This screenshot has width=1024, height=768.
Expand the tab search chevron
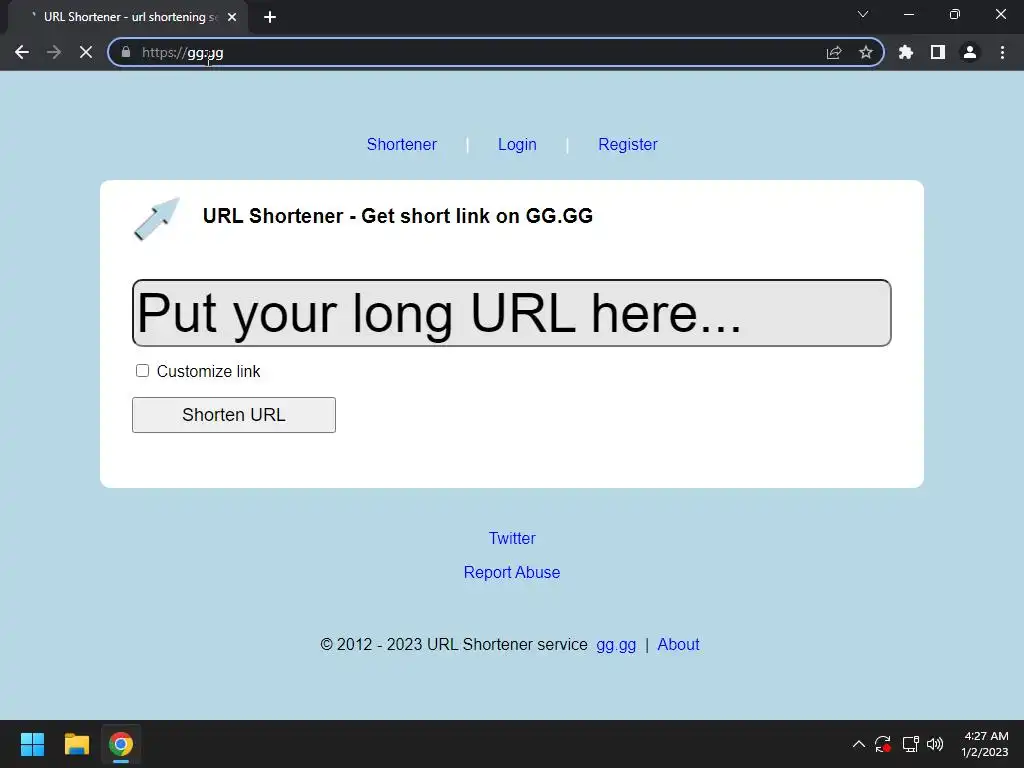[863, 14]
